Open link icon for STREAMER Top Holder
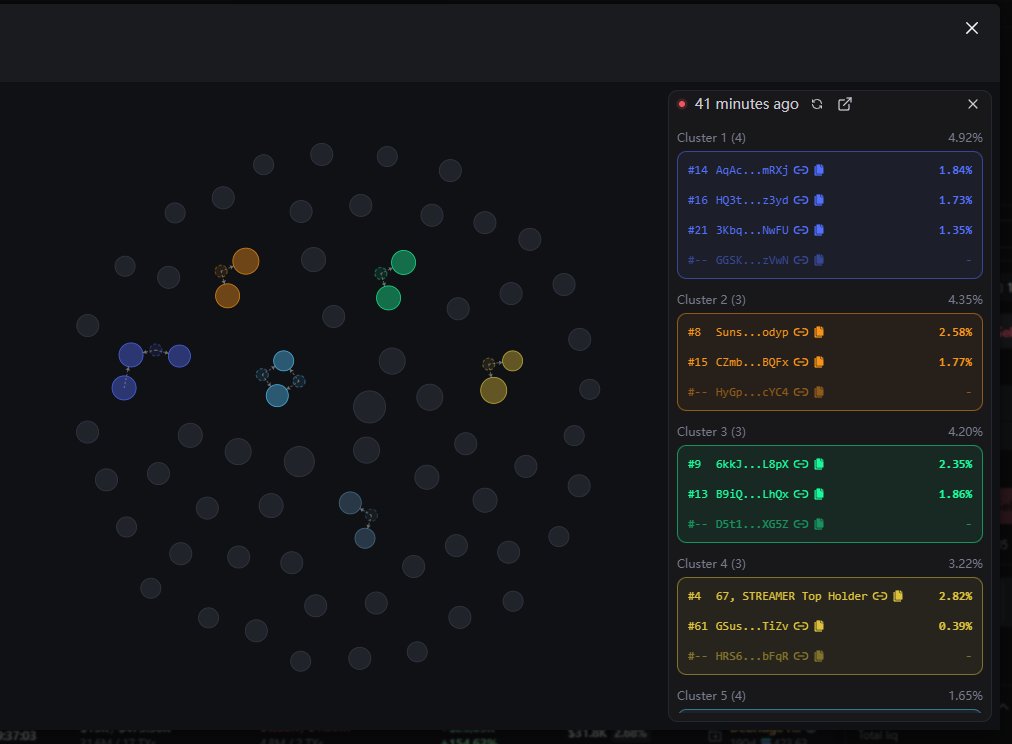Viewport: 1012px width, 744px height. tap(880, 596)
